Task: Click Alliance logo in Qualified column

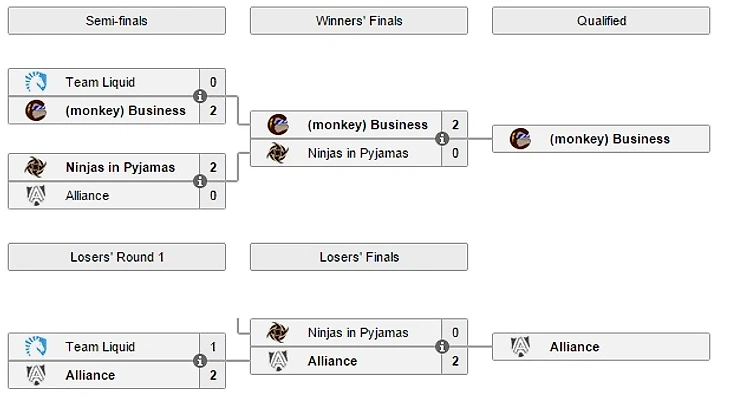Action: pyautogui.click(x=520, y=346)
